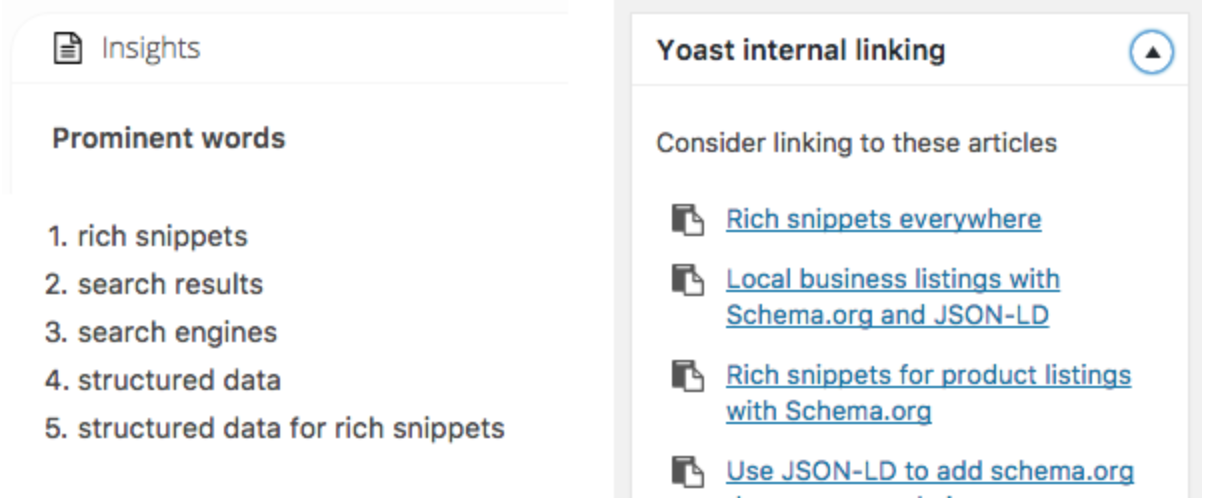This screenshot has width=1206, height=502.
Task: Click copy icon beside Local business listings
Action: pyautogui.click(x=687, y=279)
